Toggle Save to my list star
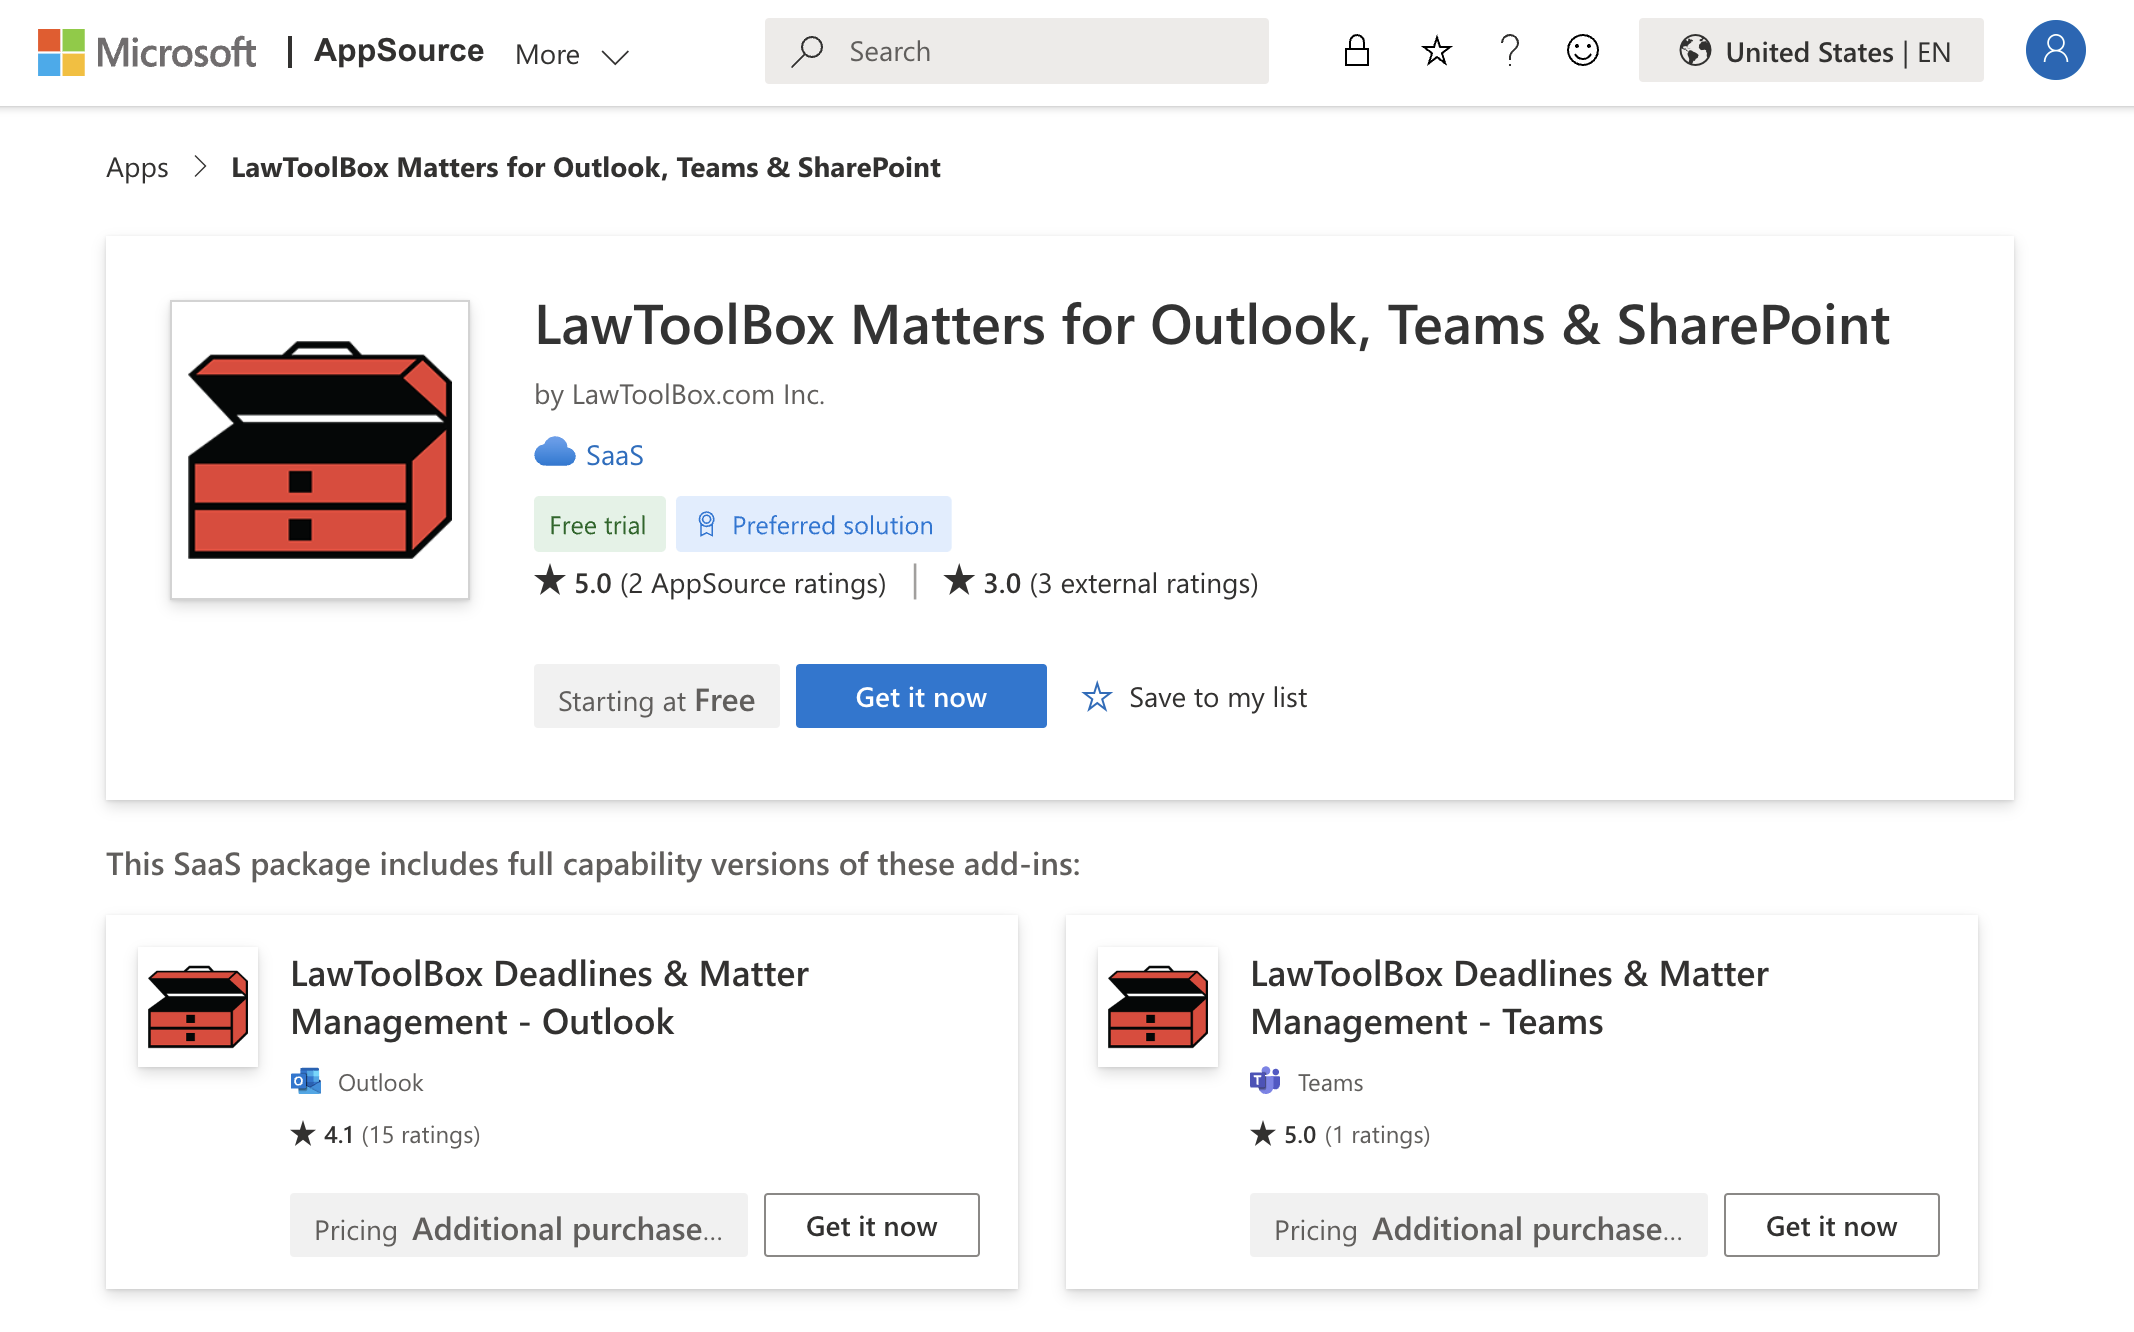 click(x=1097, y=697)
